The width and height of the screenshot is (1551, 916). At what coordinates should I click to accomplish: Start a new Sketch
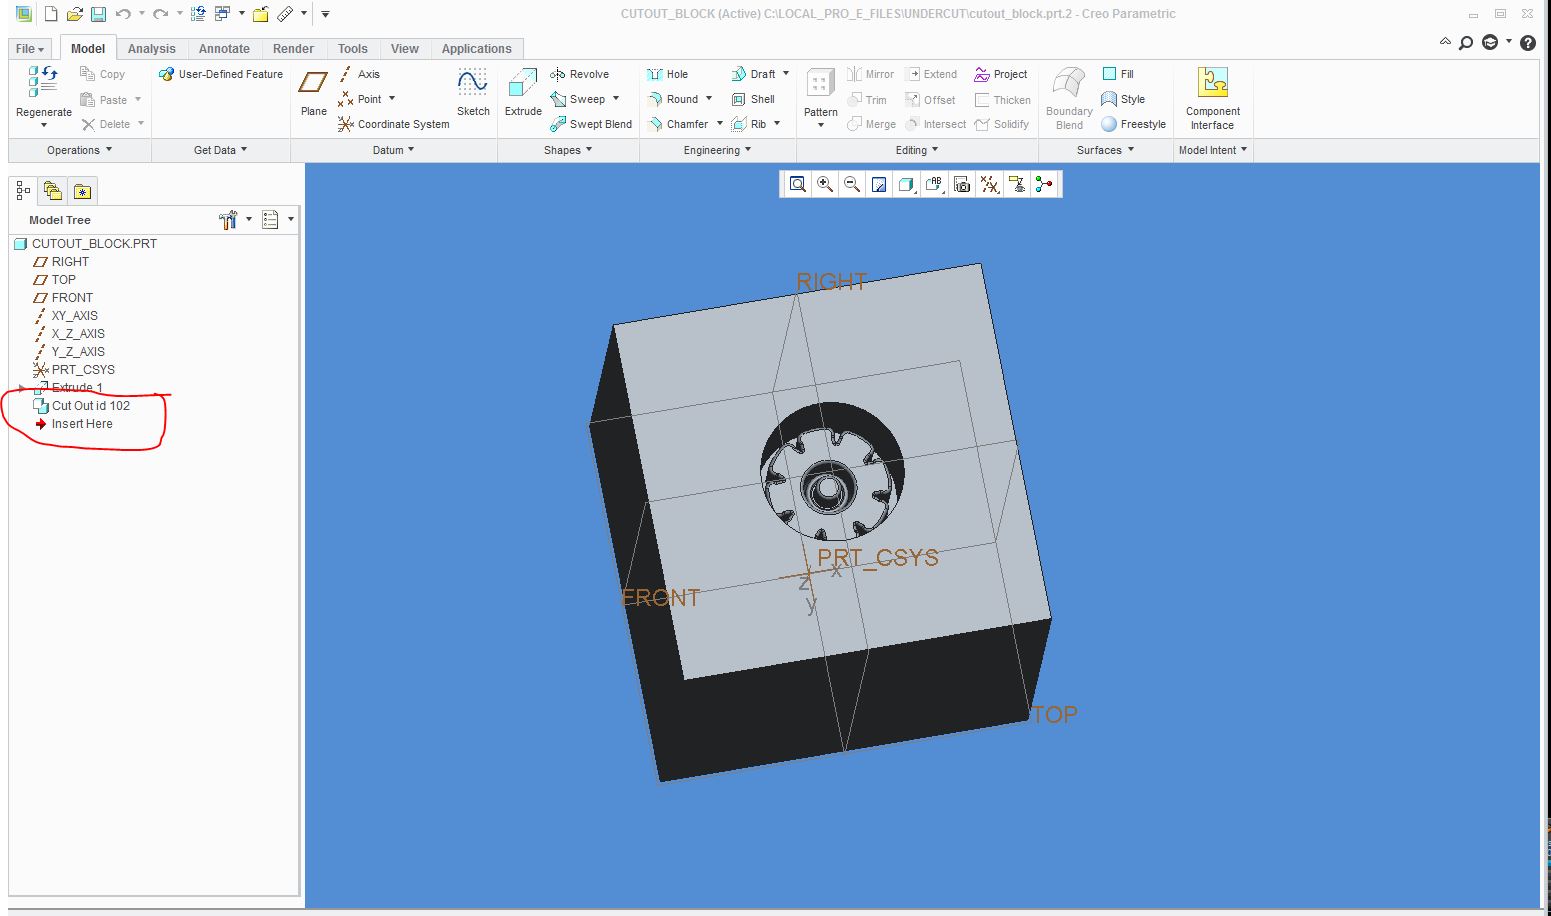(473, 92)
